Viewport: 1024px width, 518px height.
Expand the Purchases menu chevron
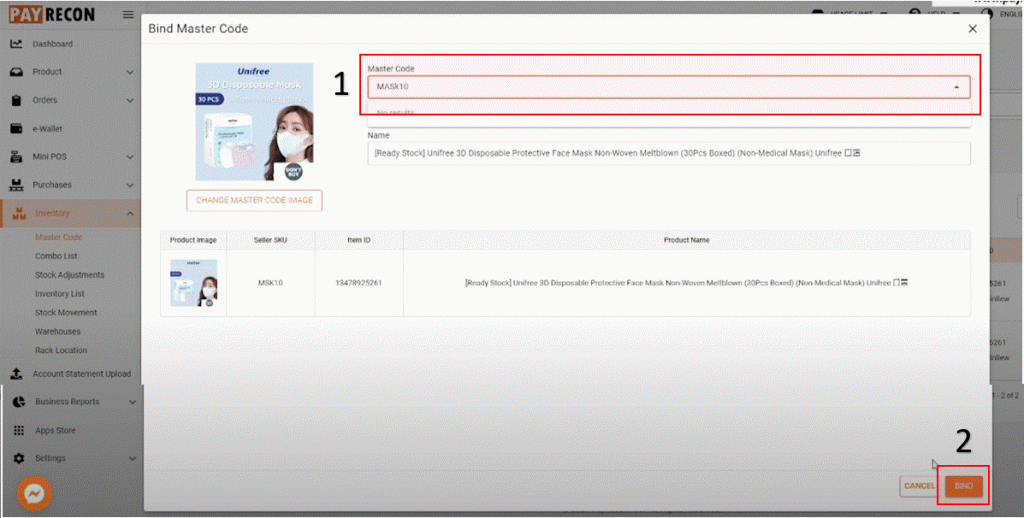pyautogui.click(x=129, y=185)
